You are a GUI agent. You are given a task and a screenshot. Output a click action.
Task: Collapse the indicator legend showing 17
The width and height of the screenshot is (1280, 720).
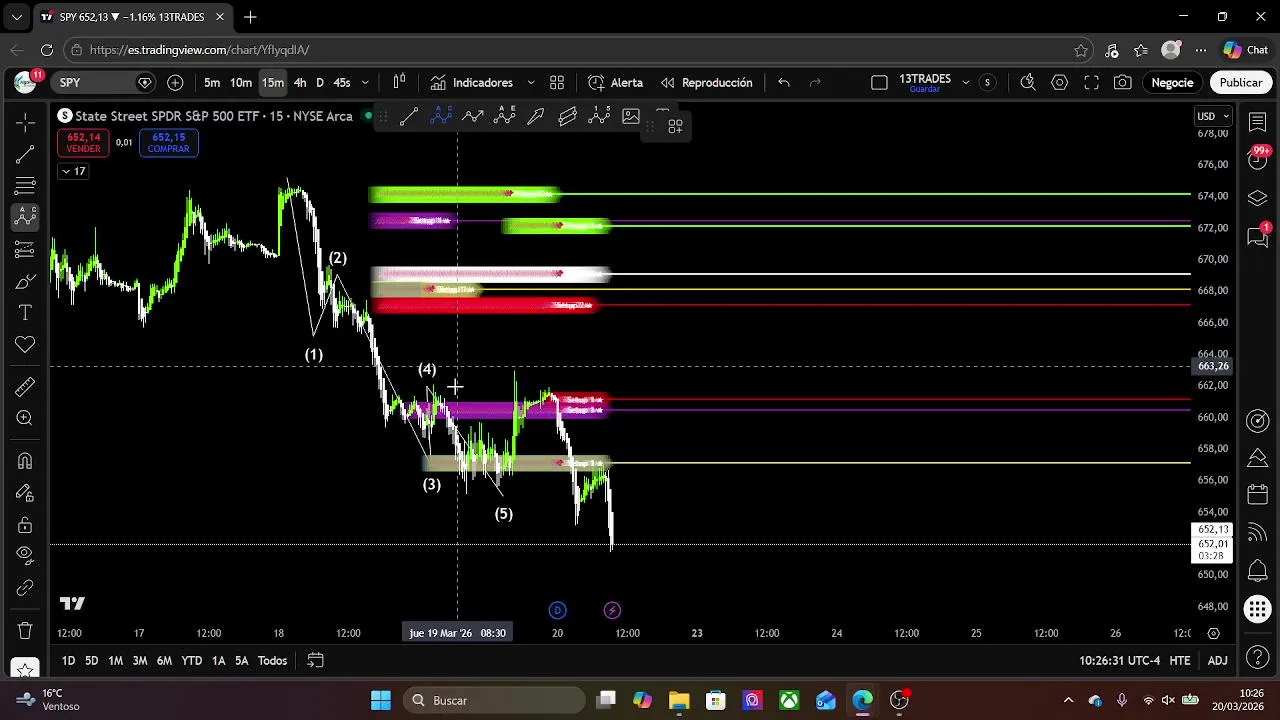point(74,172)
